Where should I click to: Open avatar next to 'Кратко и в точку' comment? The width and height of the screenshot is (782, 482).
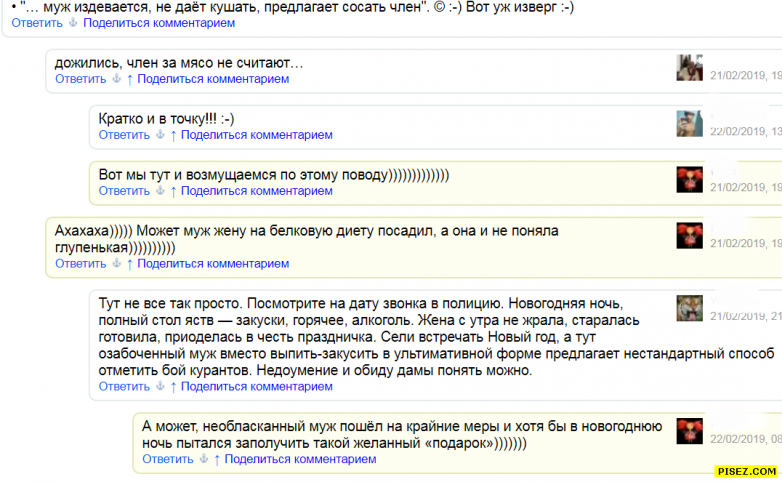689,124
